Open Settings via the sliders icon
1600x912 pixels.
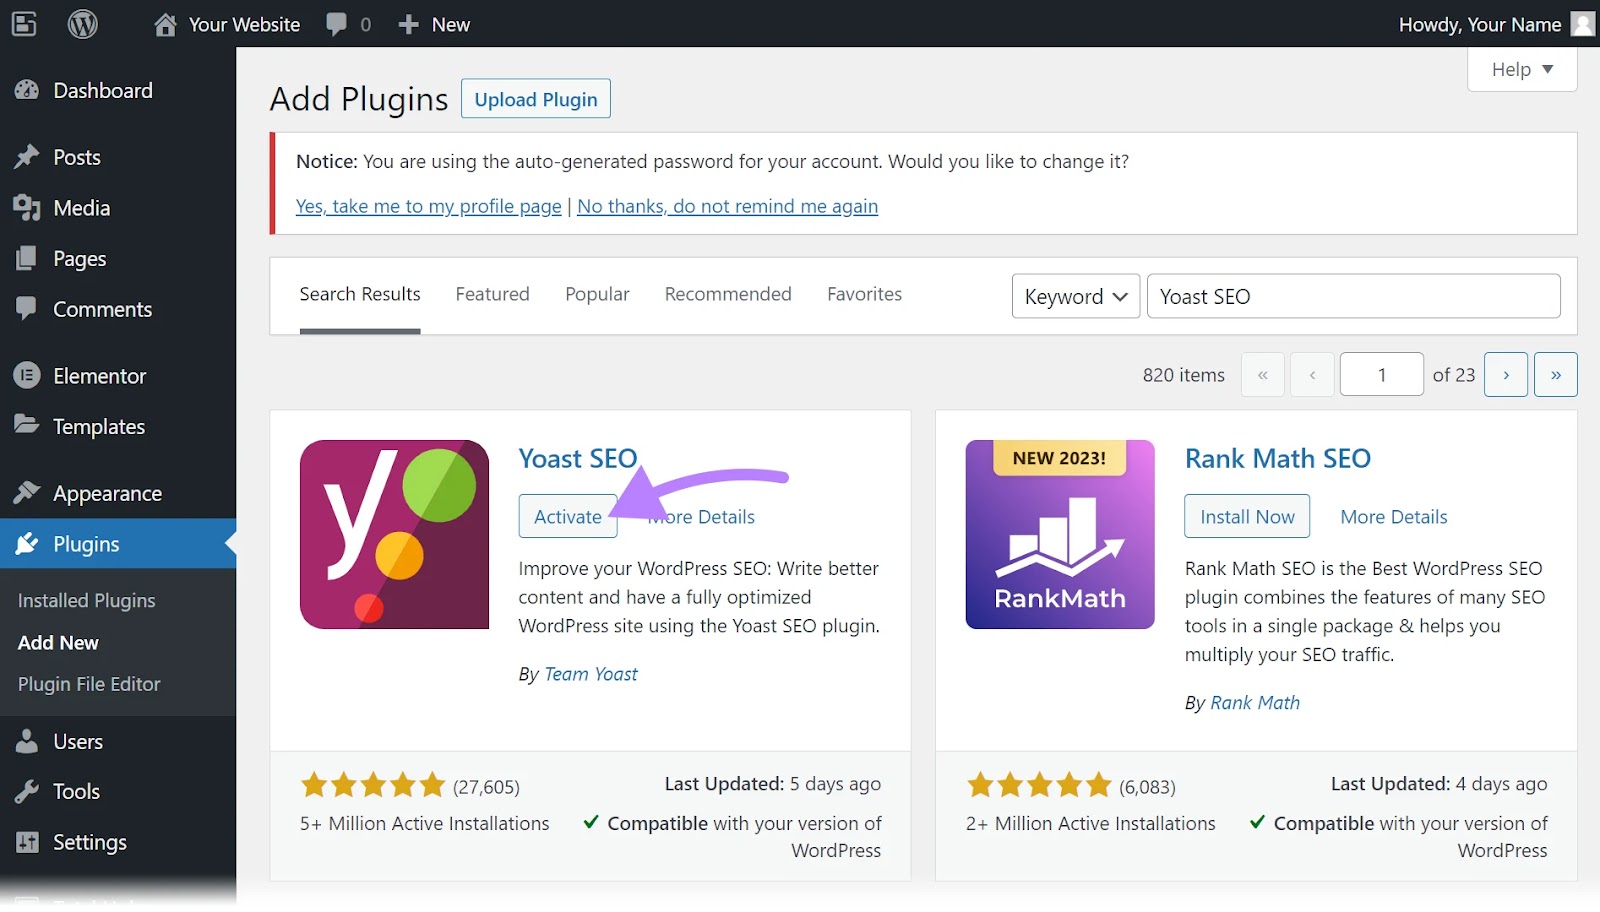27,842
